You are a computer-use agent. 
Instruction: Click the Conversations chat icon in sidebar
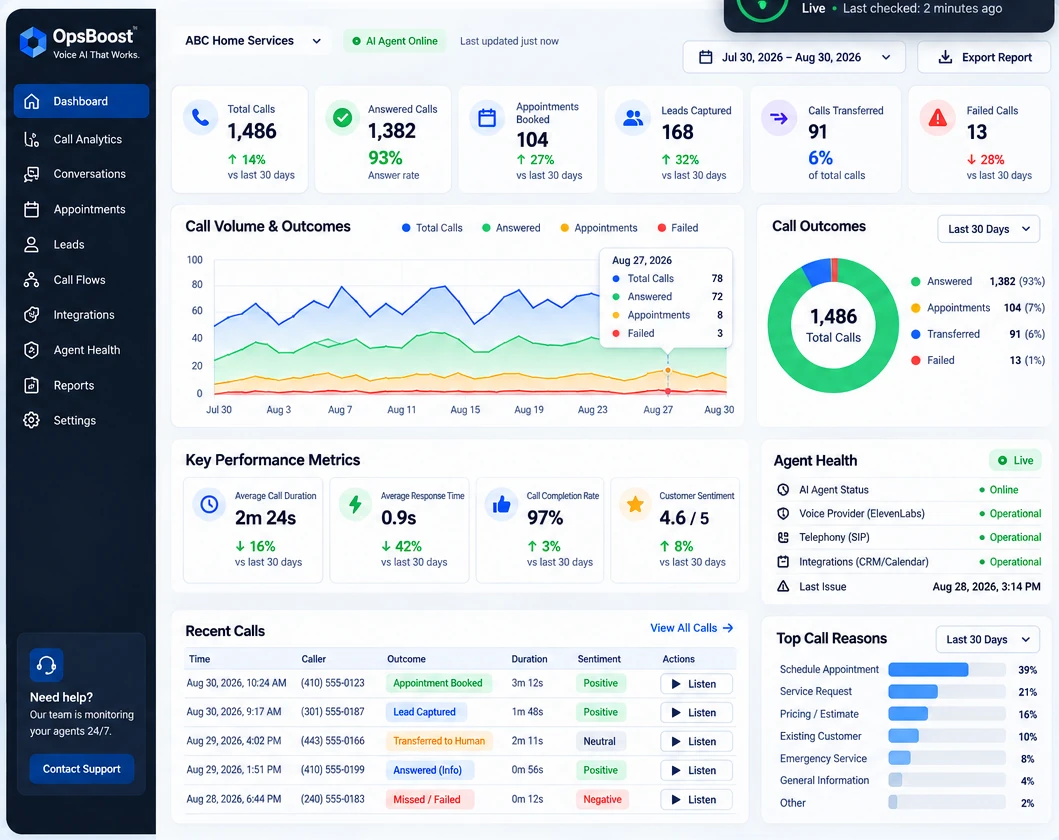tap(31, 174)
